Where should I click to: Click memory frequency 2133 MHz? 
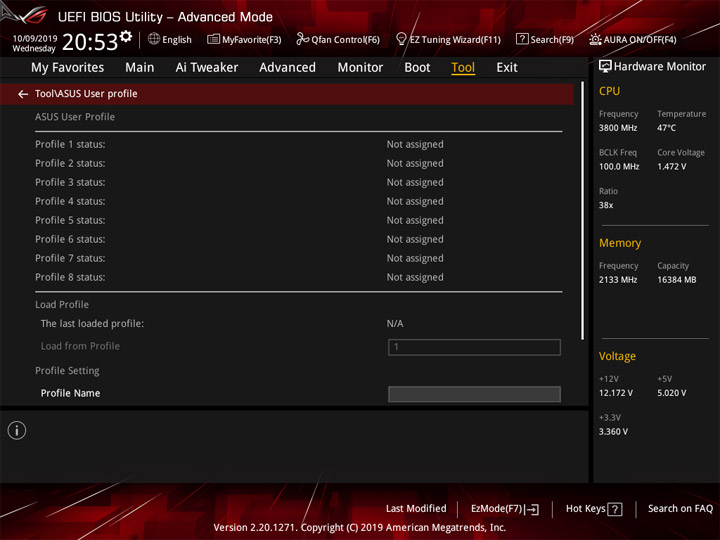618,280
